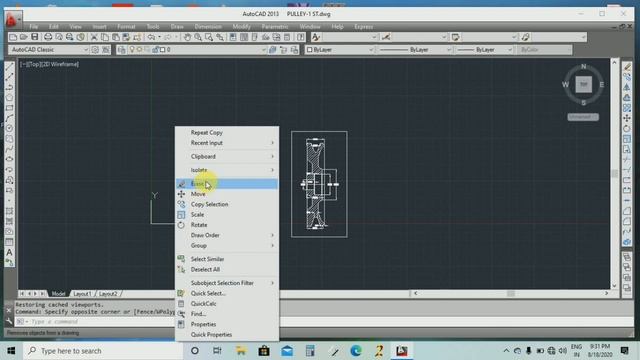Viewport: 640px width, 360px height.
Task: Click the Model tab
Action: (58, 294)
